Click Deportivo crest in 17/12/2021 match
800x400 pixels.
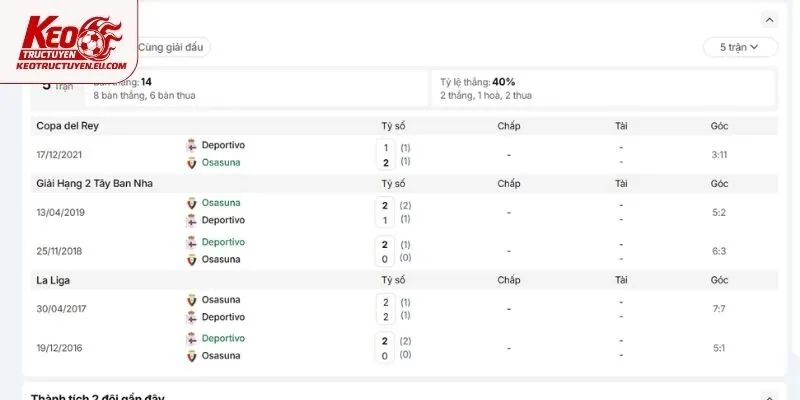191,145
